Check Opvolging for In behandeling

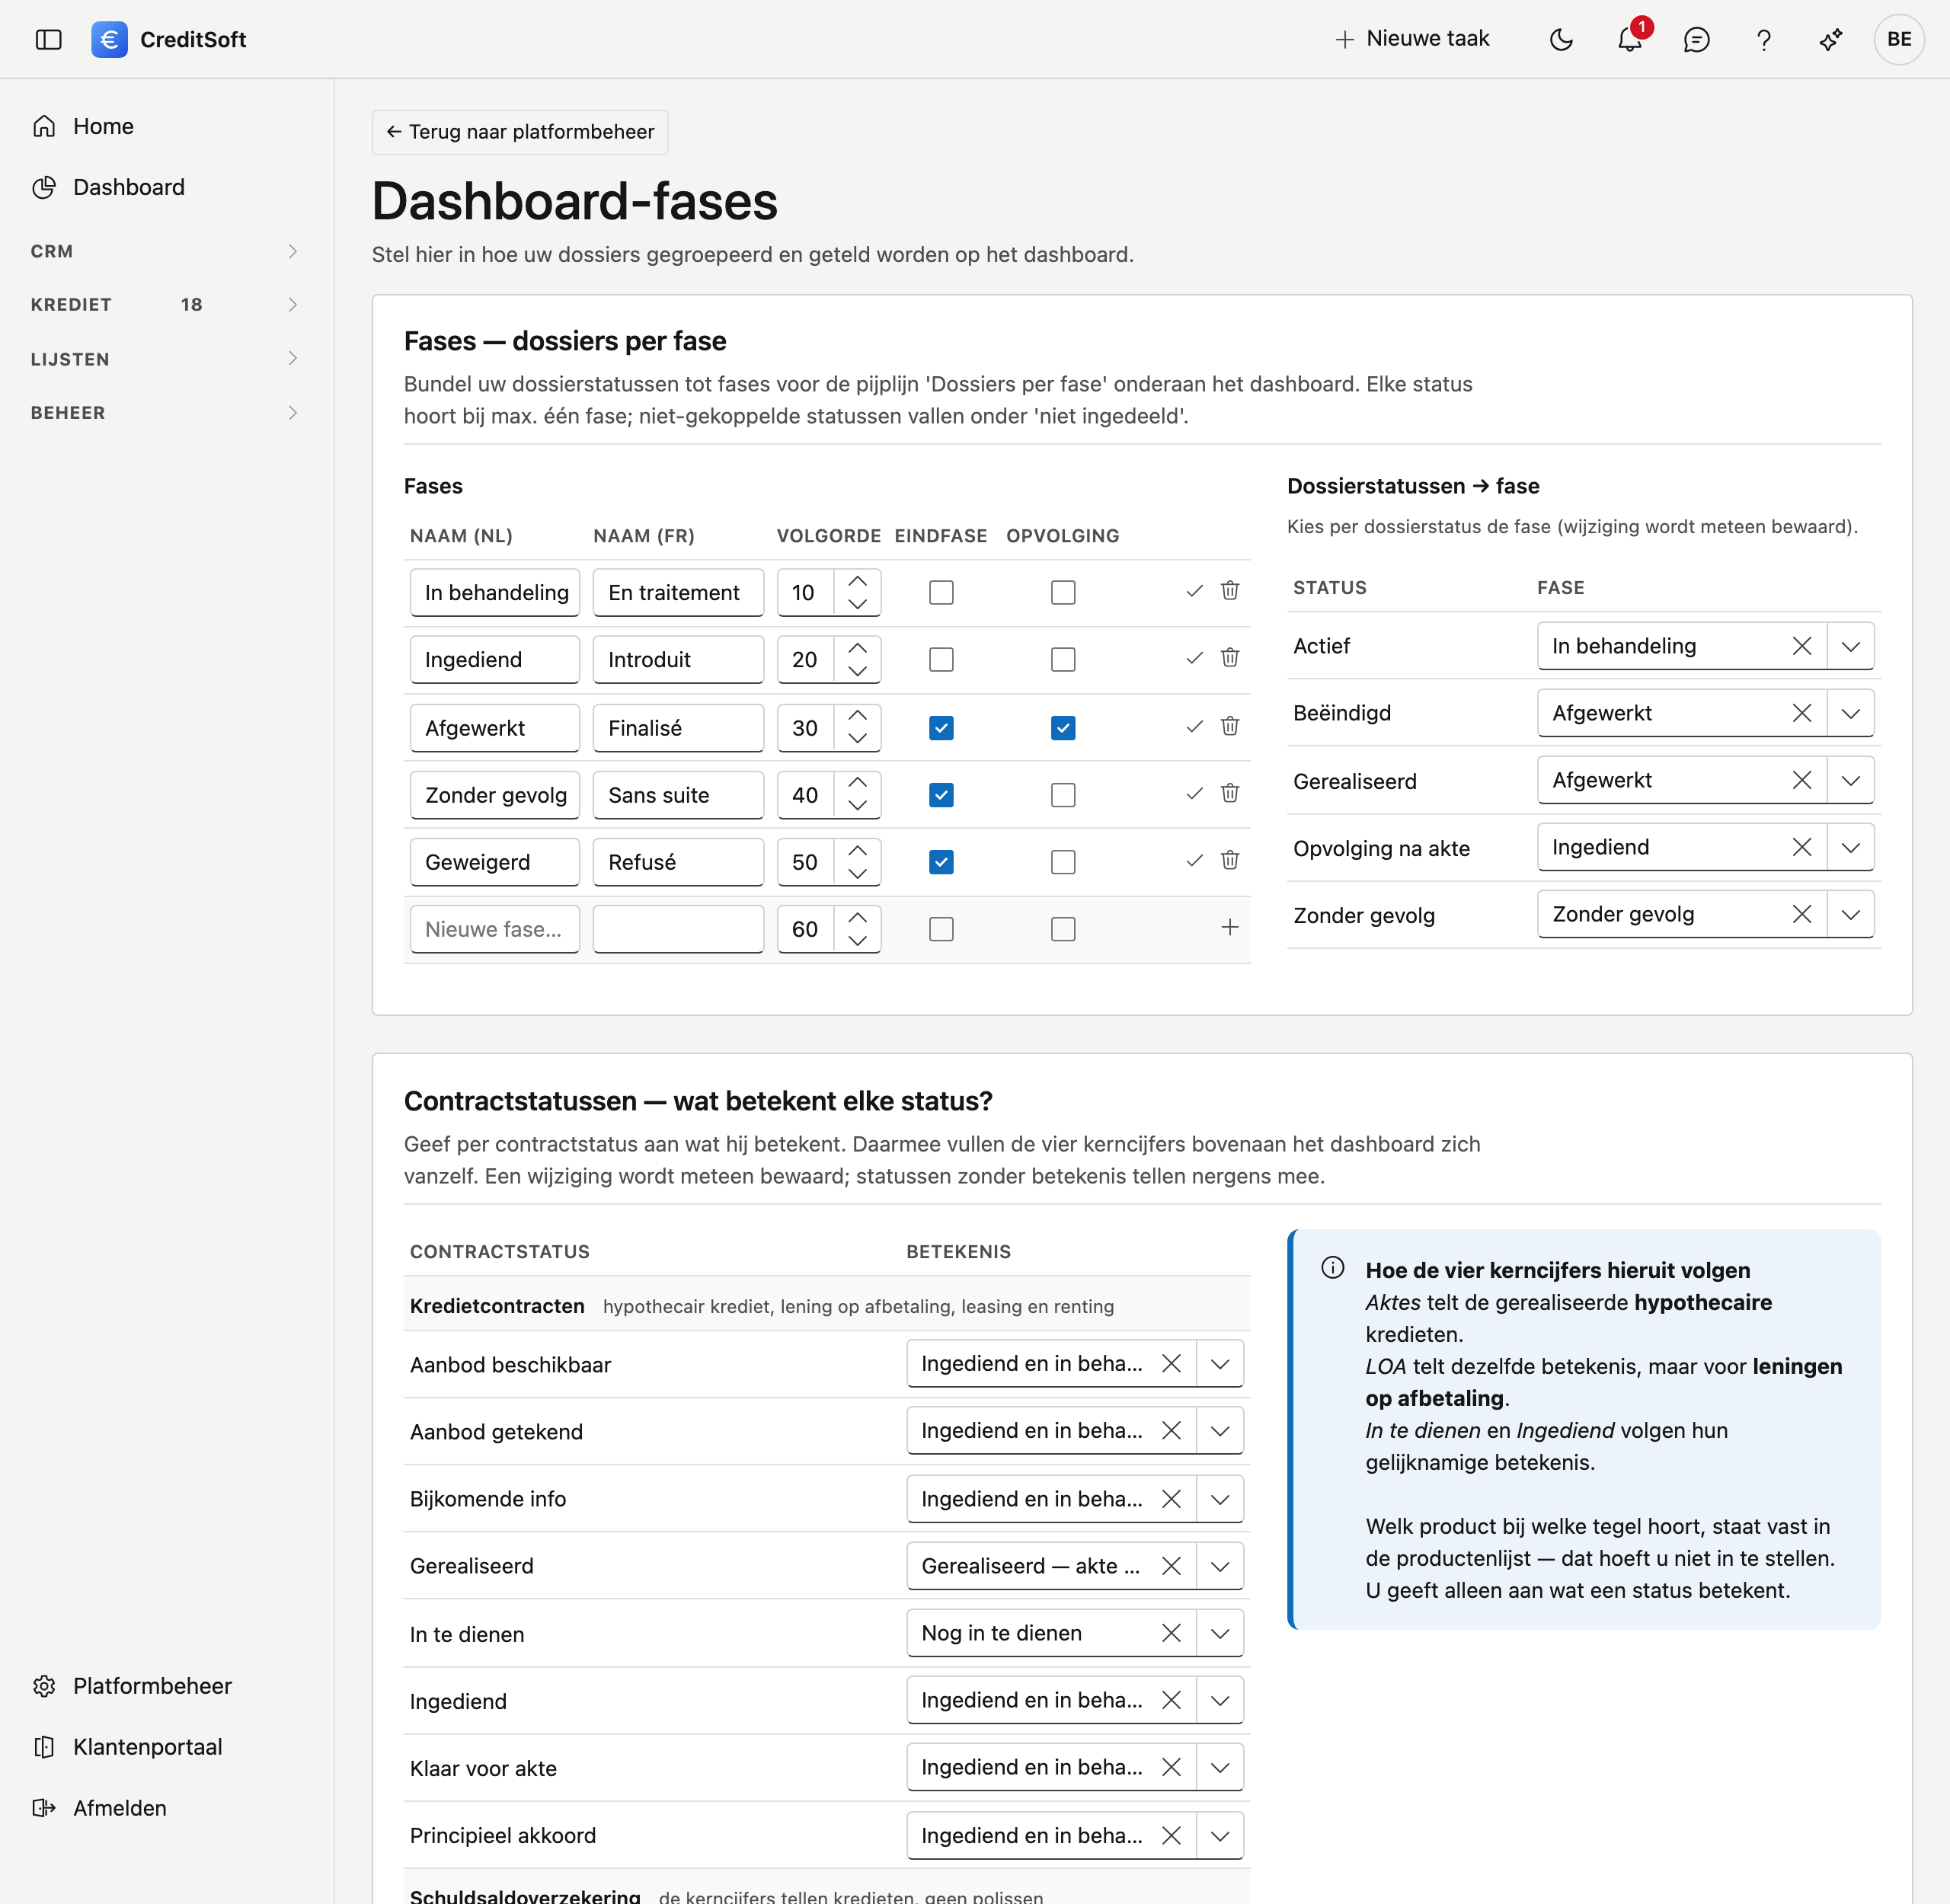[x=1063, y=592]
